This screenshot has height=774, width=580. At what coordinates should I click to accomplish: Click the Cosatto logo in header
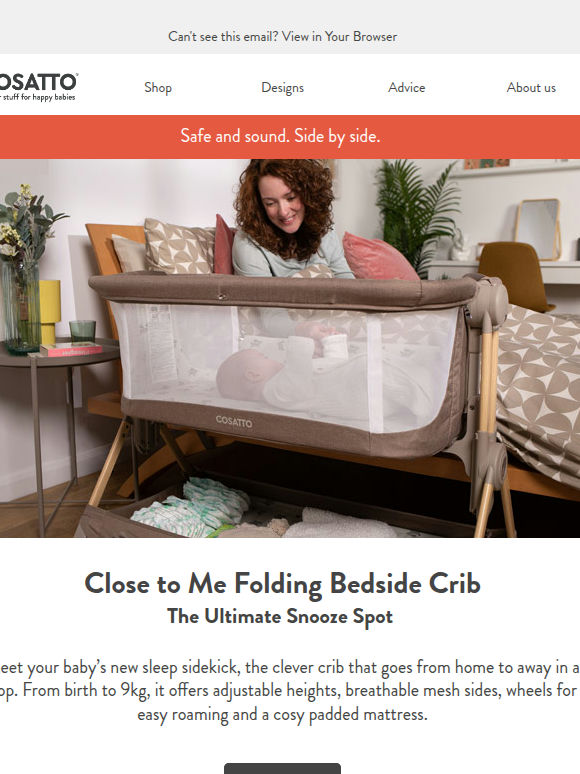39,87
